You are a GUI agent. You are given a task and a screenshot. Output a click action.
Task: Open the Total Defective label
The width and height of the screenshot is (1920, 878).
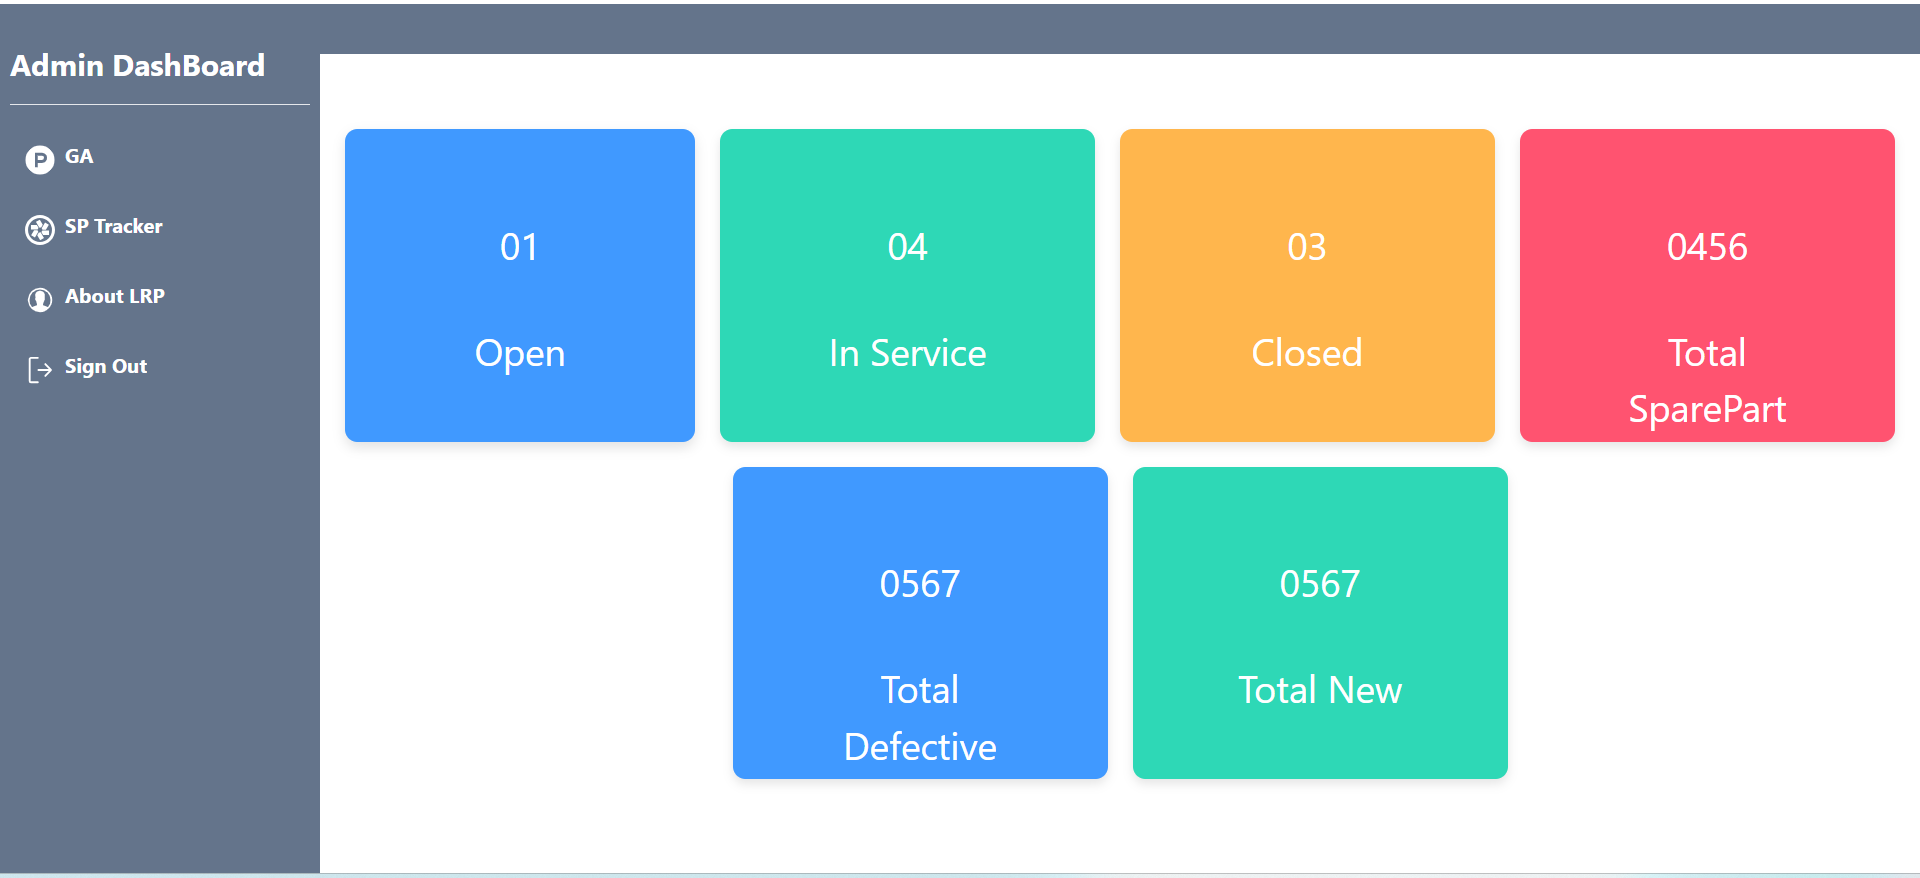click(920, 718)
